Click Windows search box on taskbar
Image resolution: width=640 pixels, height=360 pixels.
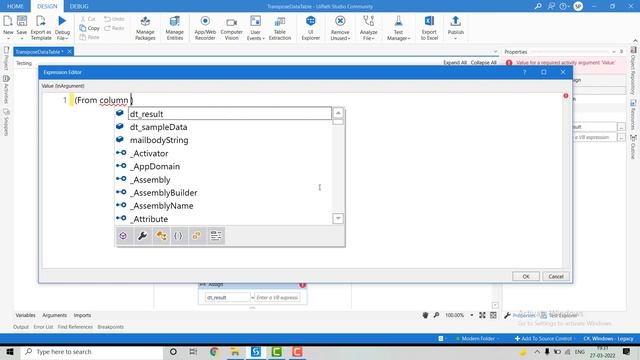[x=91, y=351]
